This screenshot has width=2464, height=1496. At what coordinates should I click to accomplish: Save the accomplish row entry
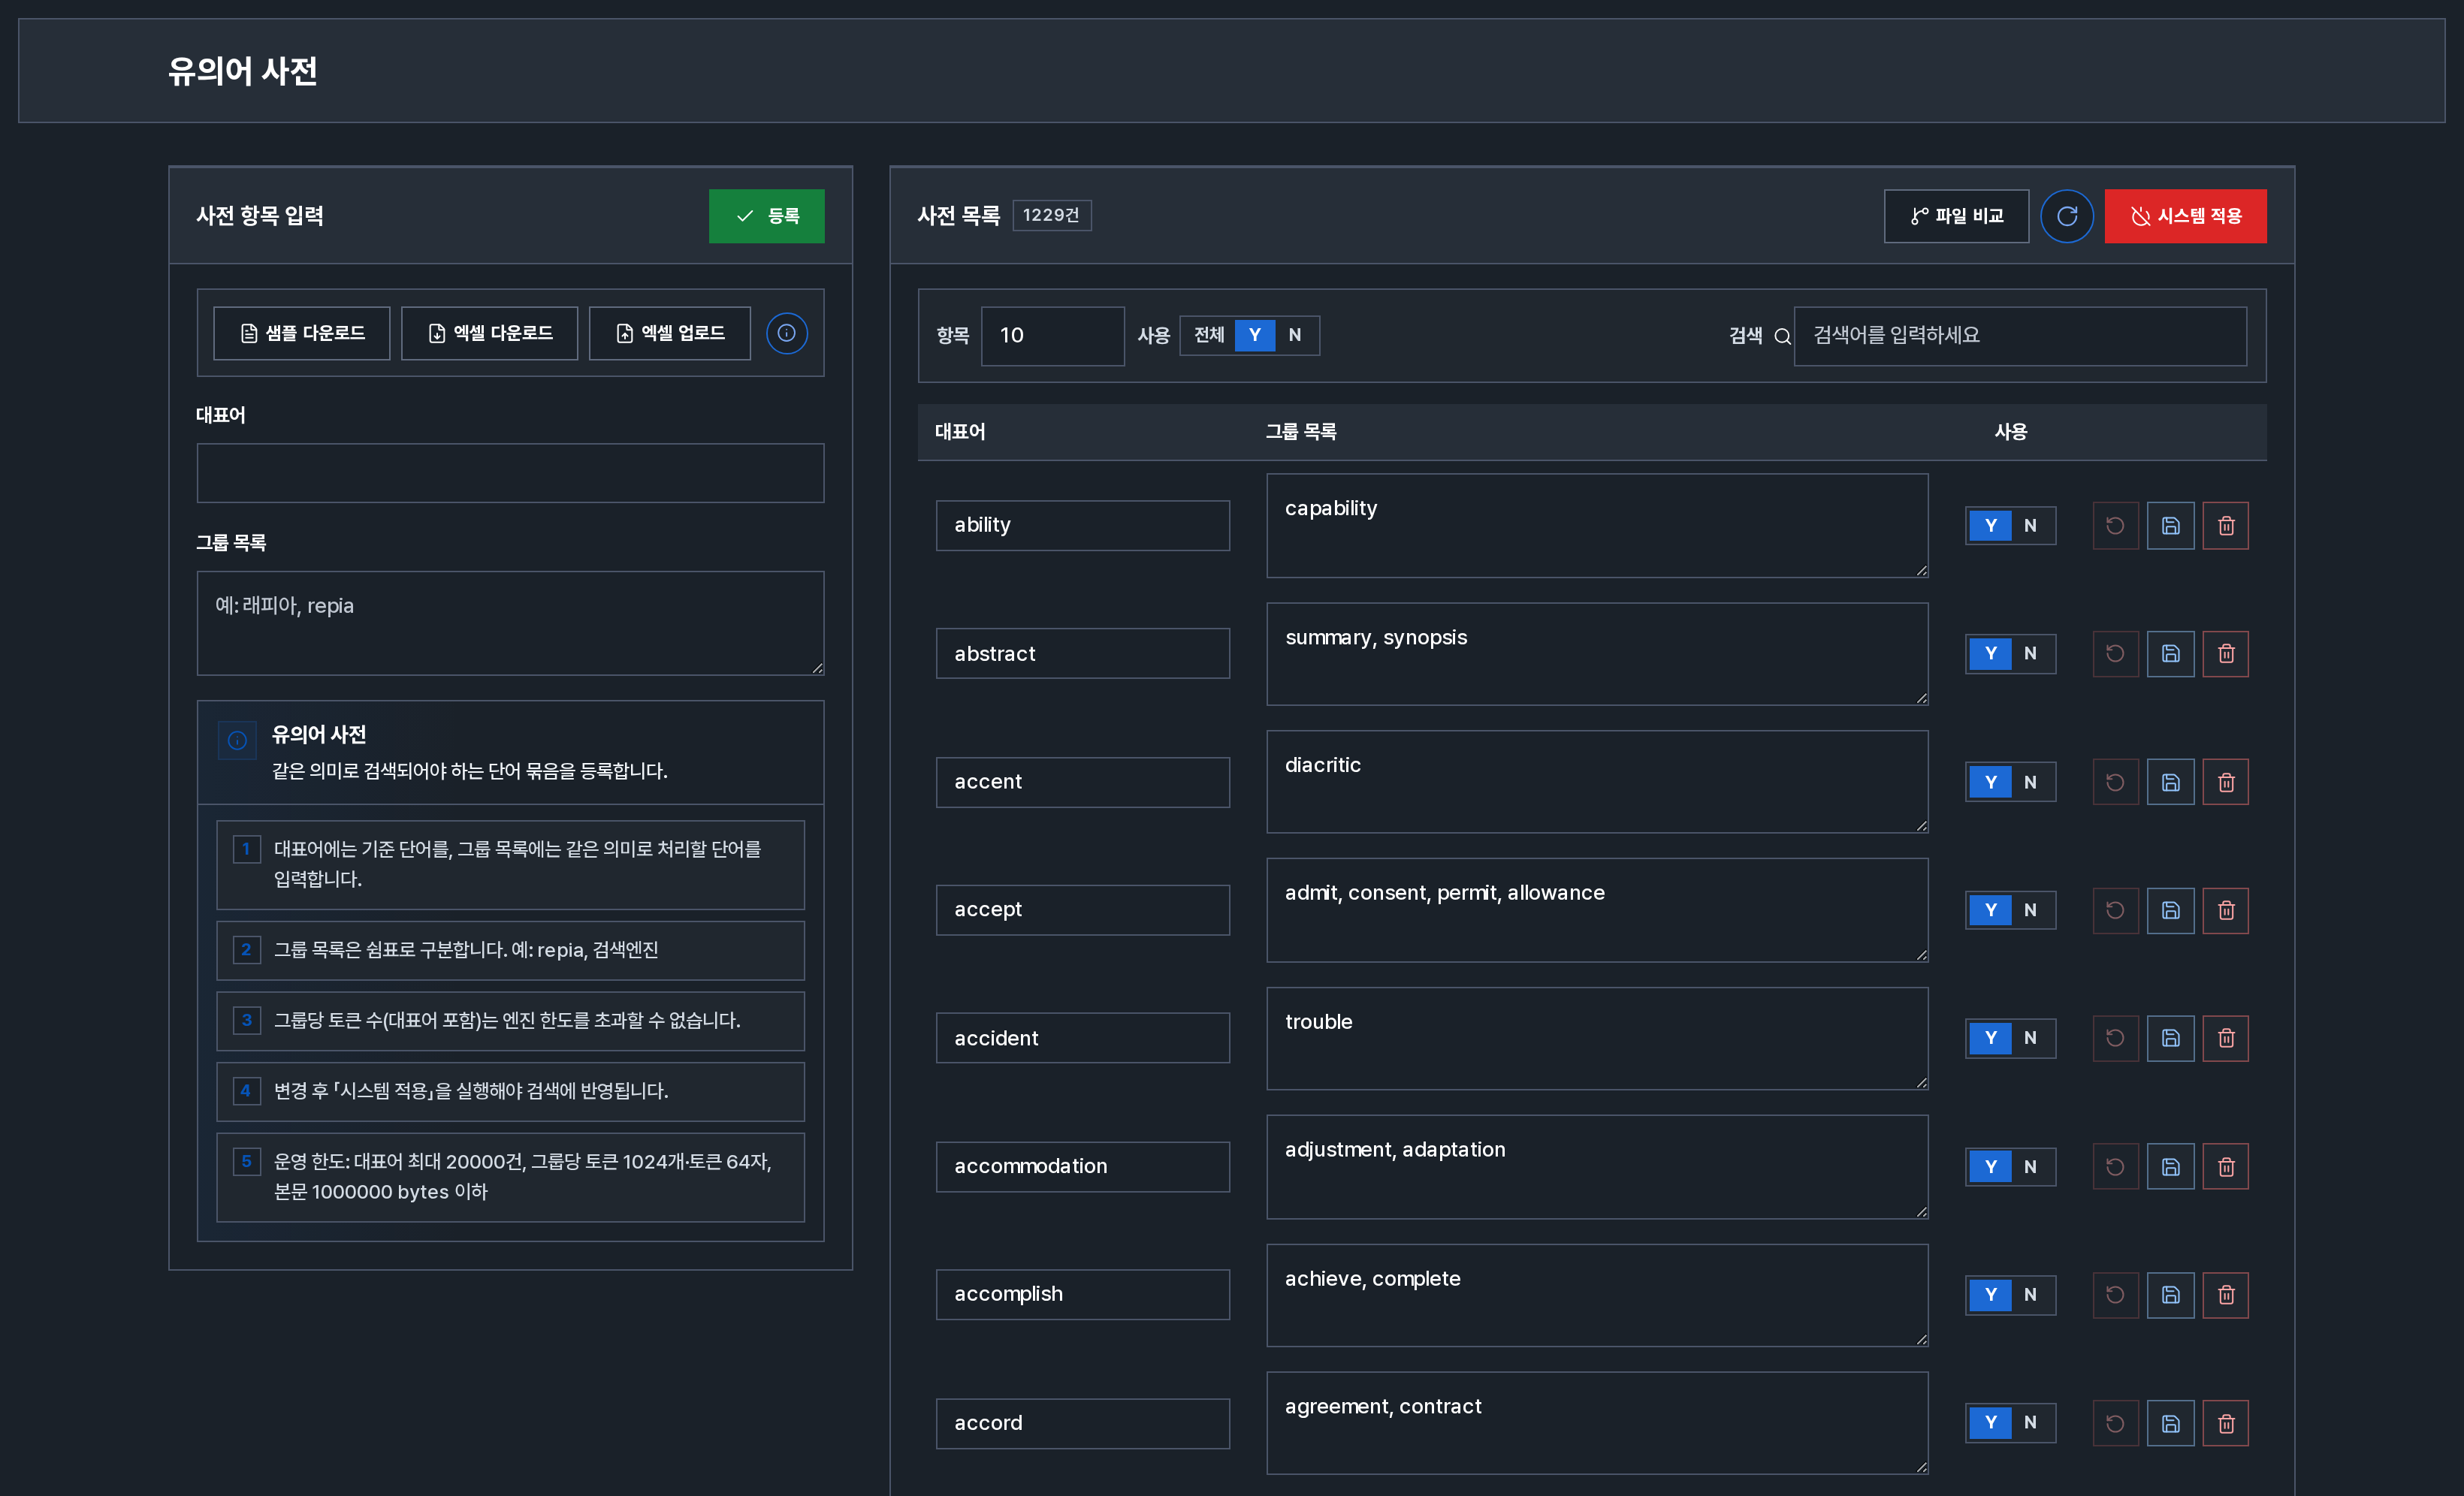point(2170,1295)
